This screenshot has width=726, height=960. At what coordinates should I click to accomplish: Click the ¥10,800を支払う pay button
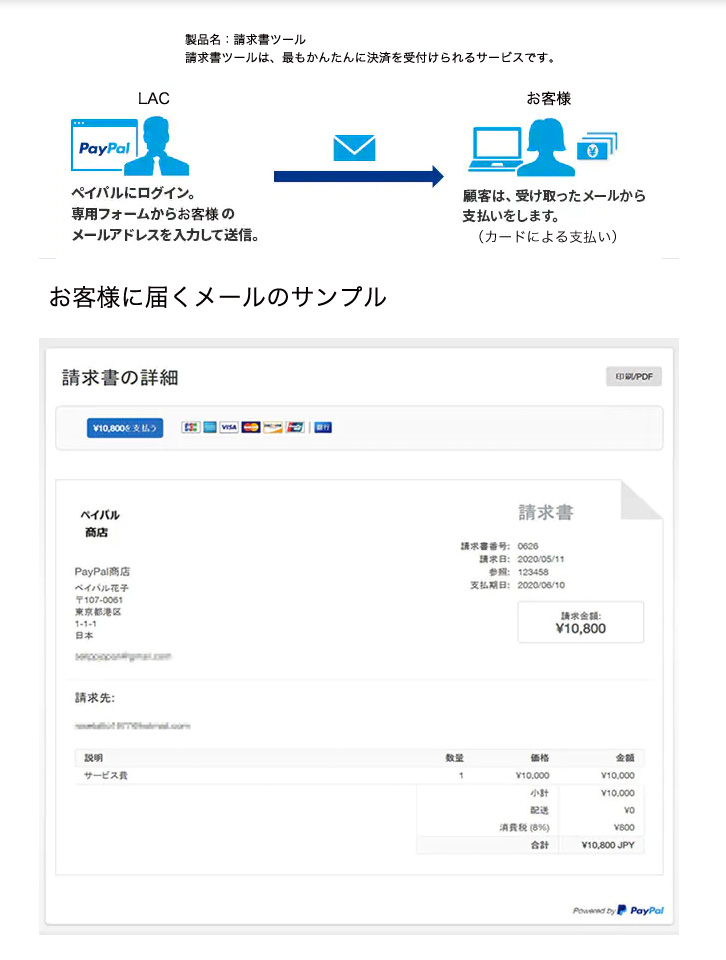(x=125, y=428)
